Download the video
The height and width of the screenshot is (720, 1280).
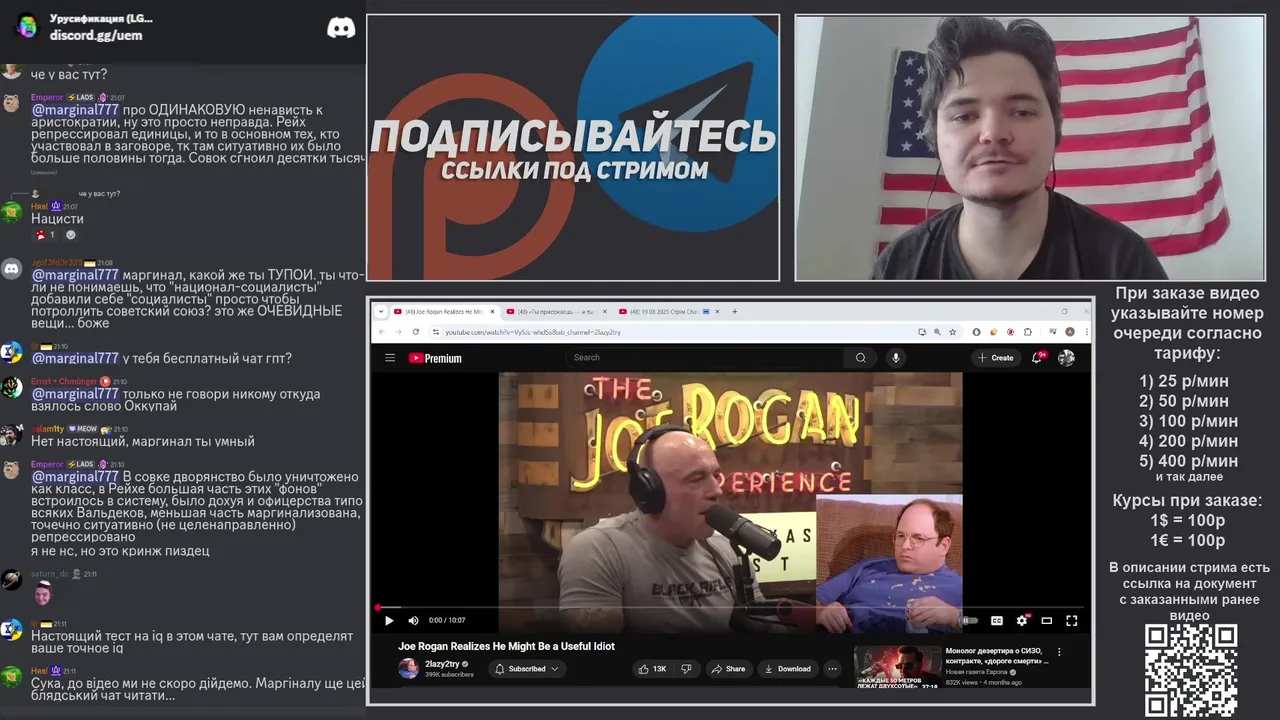pos(787,668)
